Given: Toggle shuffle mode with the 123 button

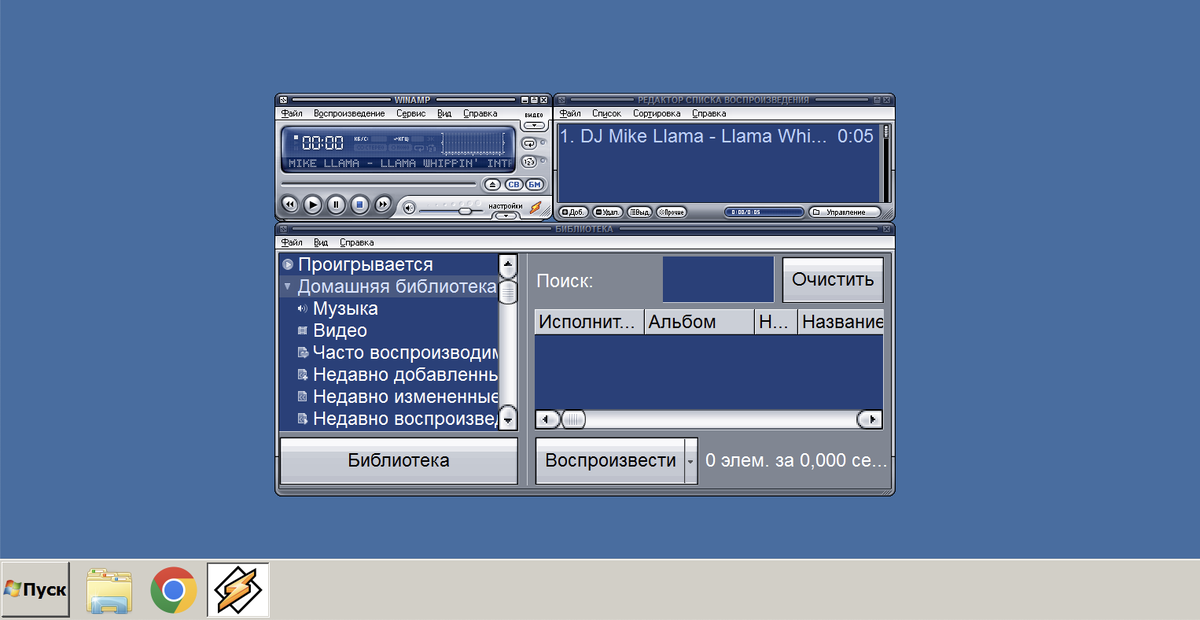Looking at the screenshot, I should click(529, 161).
